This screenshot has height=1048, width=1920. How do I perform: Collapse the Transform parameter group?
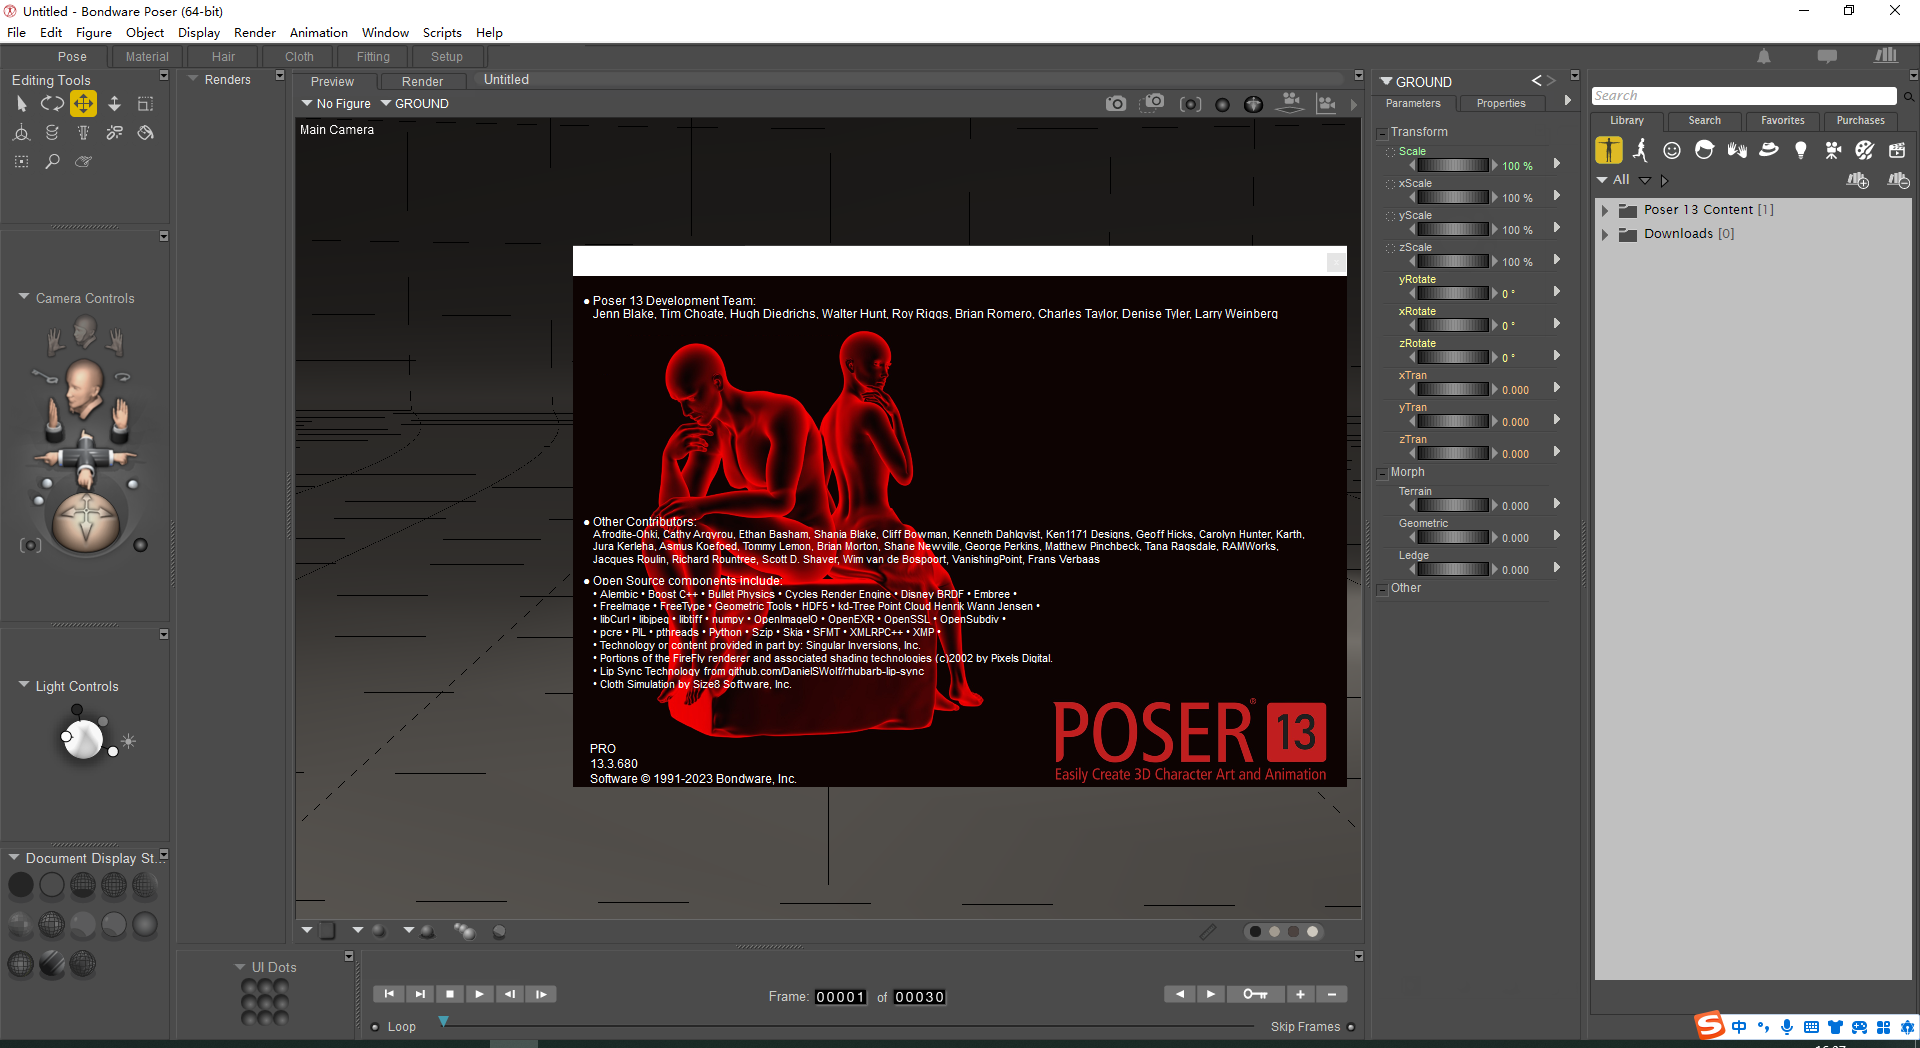1382,133
